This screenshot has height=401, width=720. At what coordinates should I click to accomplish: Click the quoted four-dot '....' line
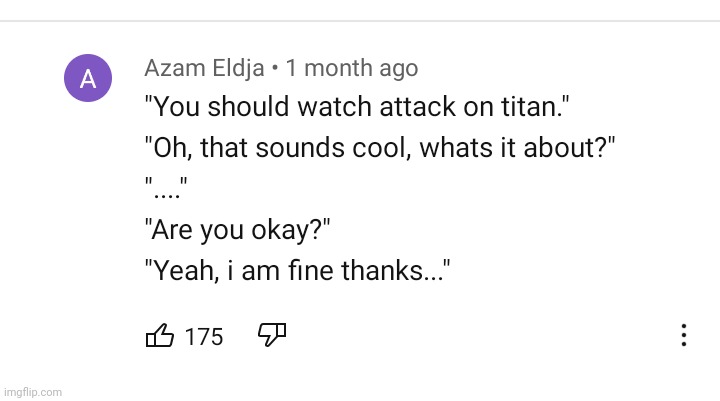[x=166, y=188]
